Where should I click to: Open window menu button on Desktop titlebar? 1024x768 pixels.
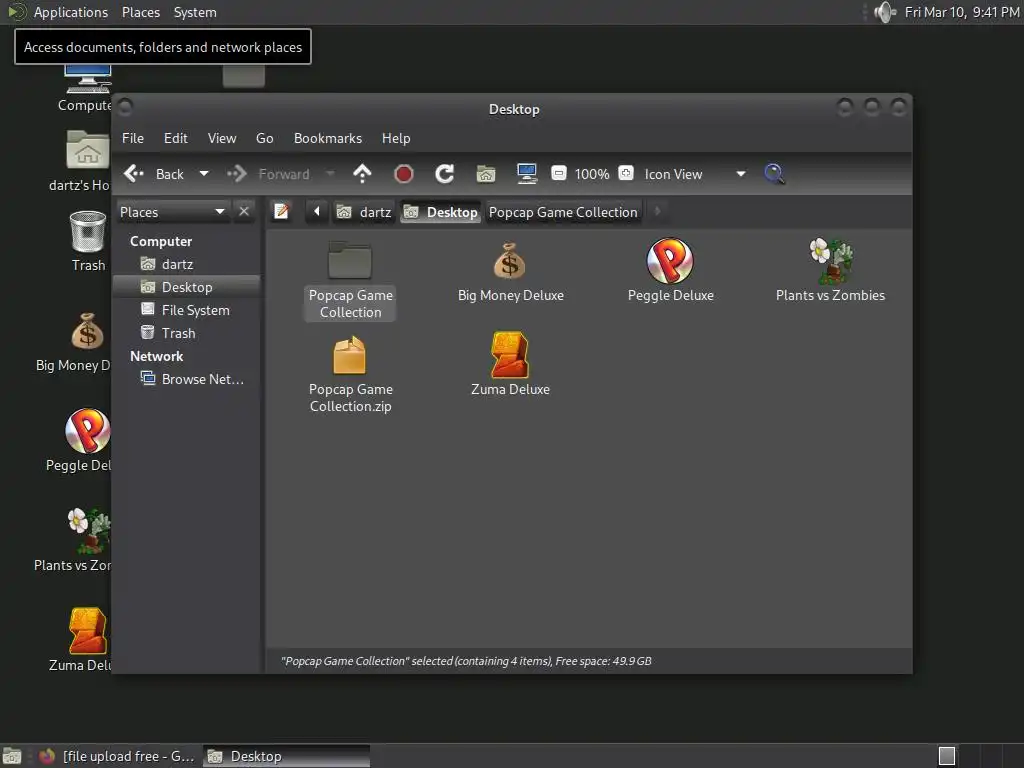(x=125, y=106)
